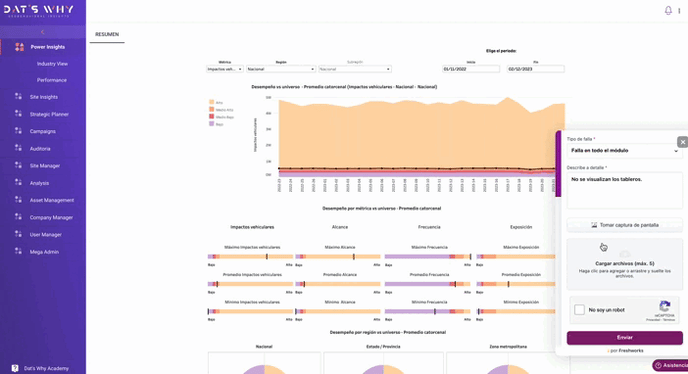Viewport: 688px width, 374px height.
Task: Click the Site Insights icon
Action: click(18, 96)
